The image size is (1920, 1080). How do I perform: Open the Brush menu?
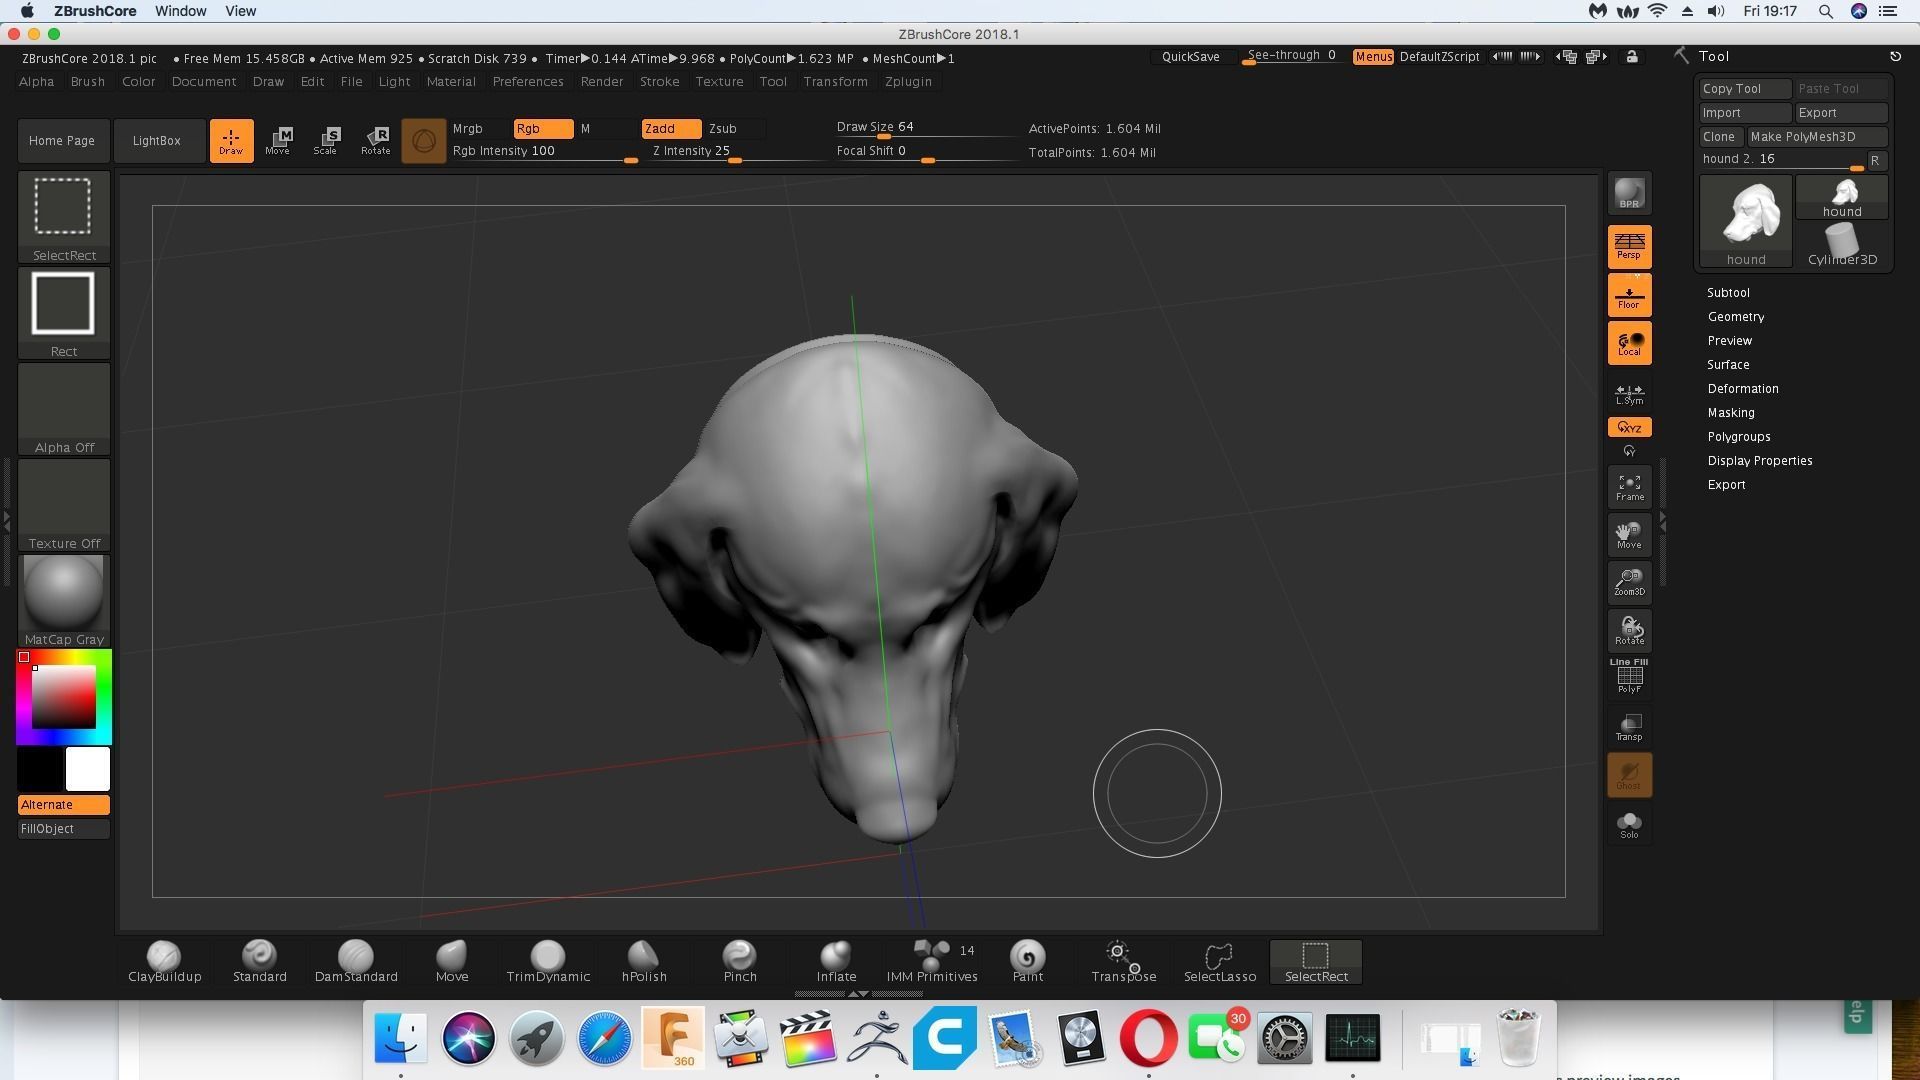(x=88, y=82)
